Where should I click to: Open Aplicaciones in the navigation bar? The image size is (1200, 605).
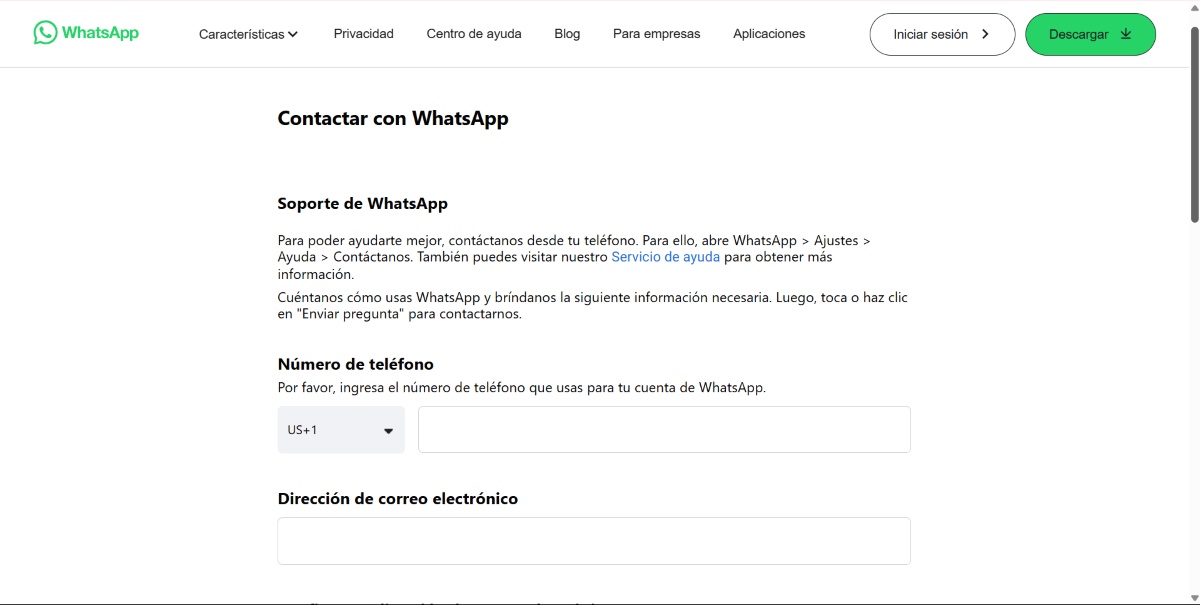tap(769, 34)
